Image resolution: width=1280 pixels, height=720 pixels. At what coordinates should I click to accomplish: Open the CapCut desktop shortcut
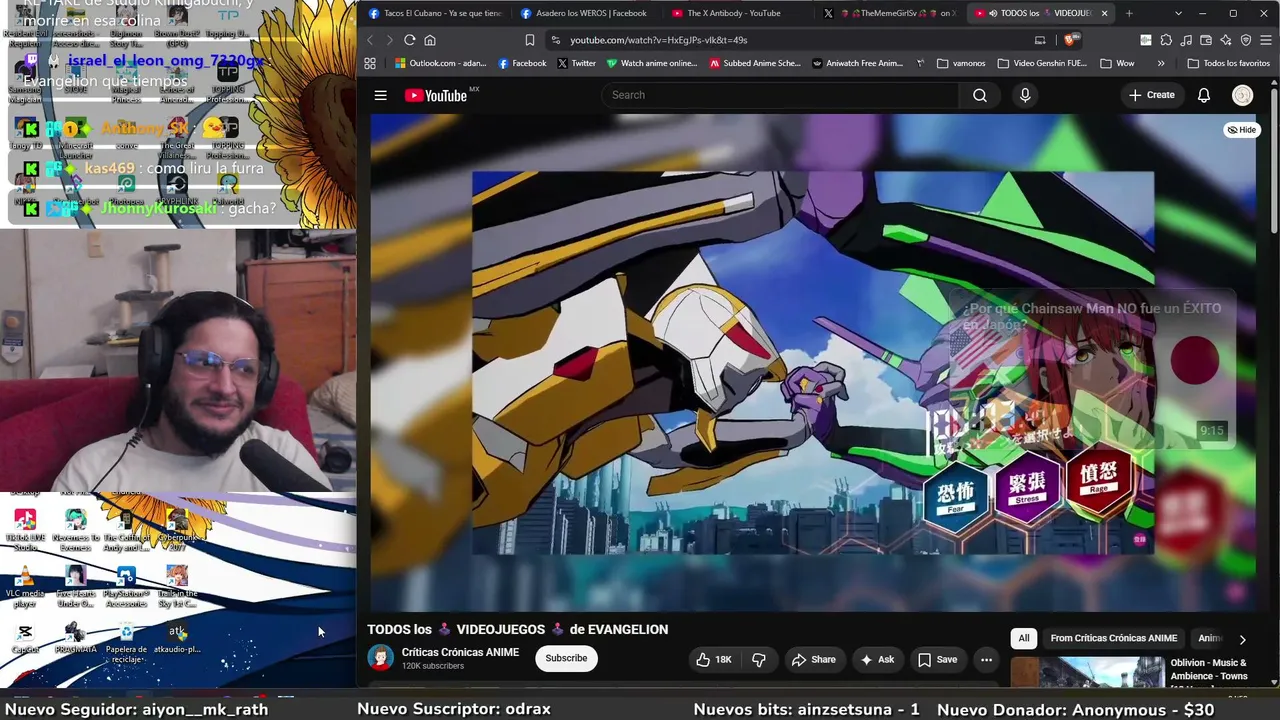(26, 639)
